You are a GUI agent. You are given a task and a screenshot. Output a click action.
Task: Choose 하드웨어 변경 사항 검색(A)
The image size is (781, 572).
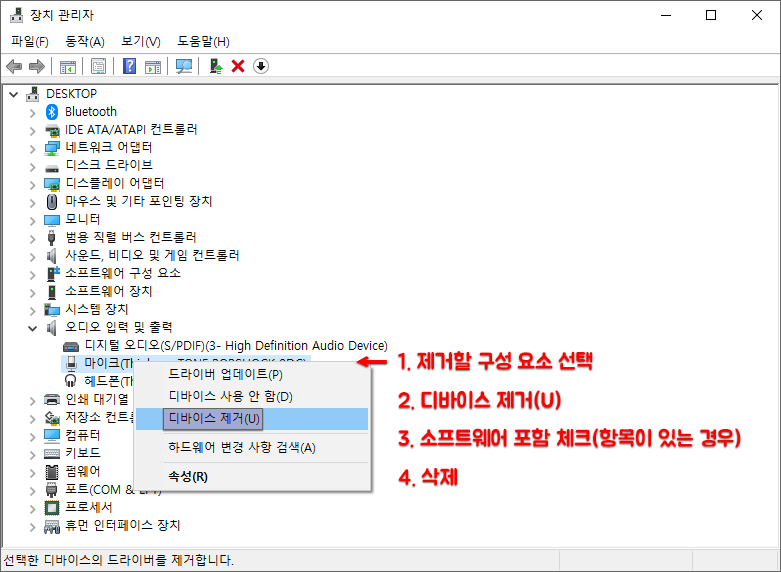pos(252,447)
